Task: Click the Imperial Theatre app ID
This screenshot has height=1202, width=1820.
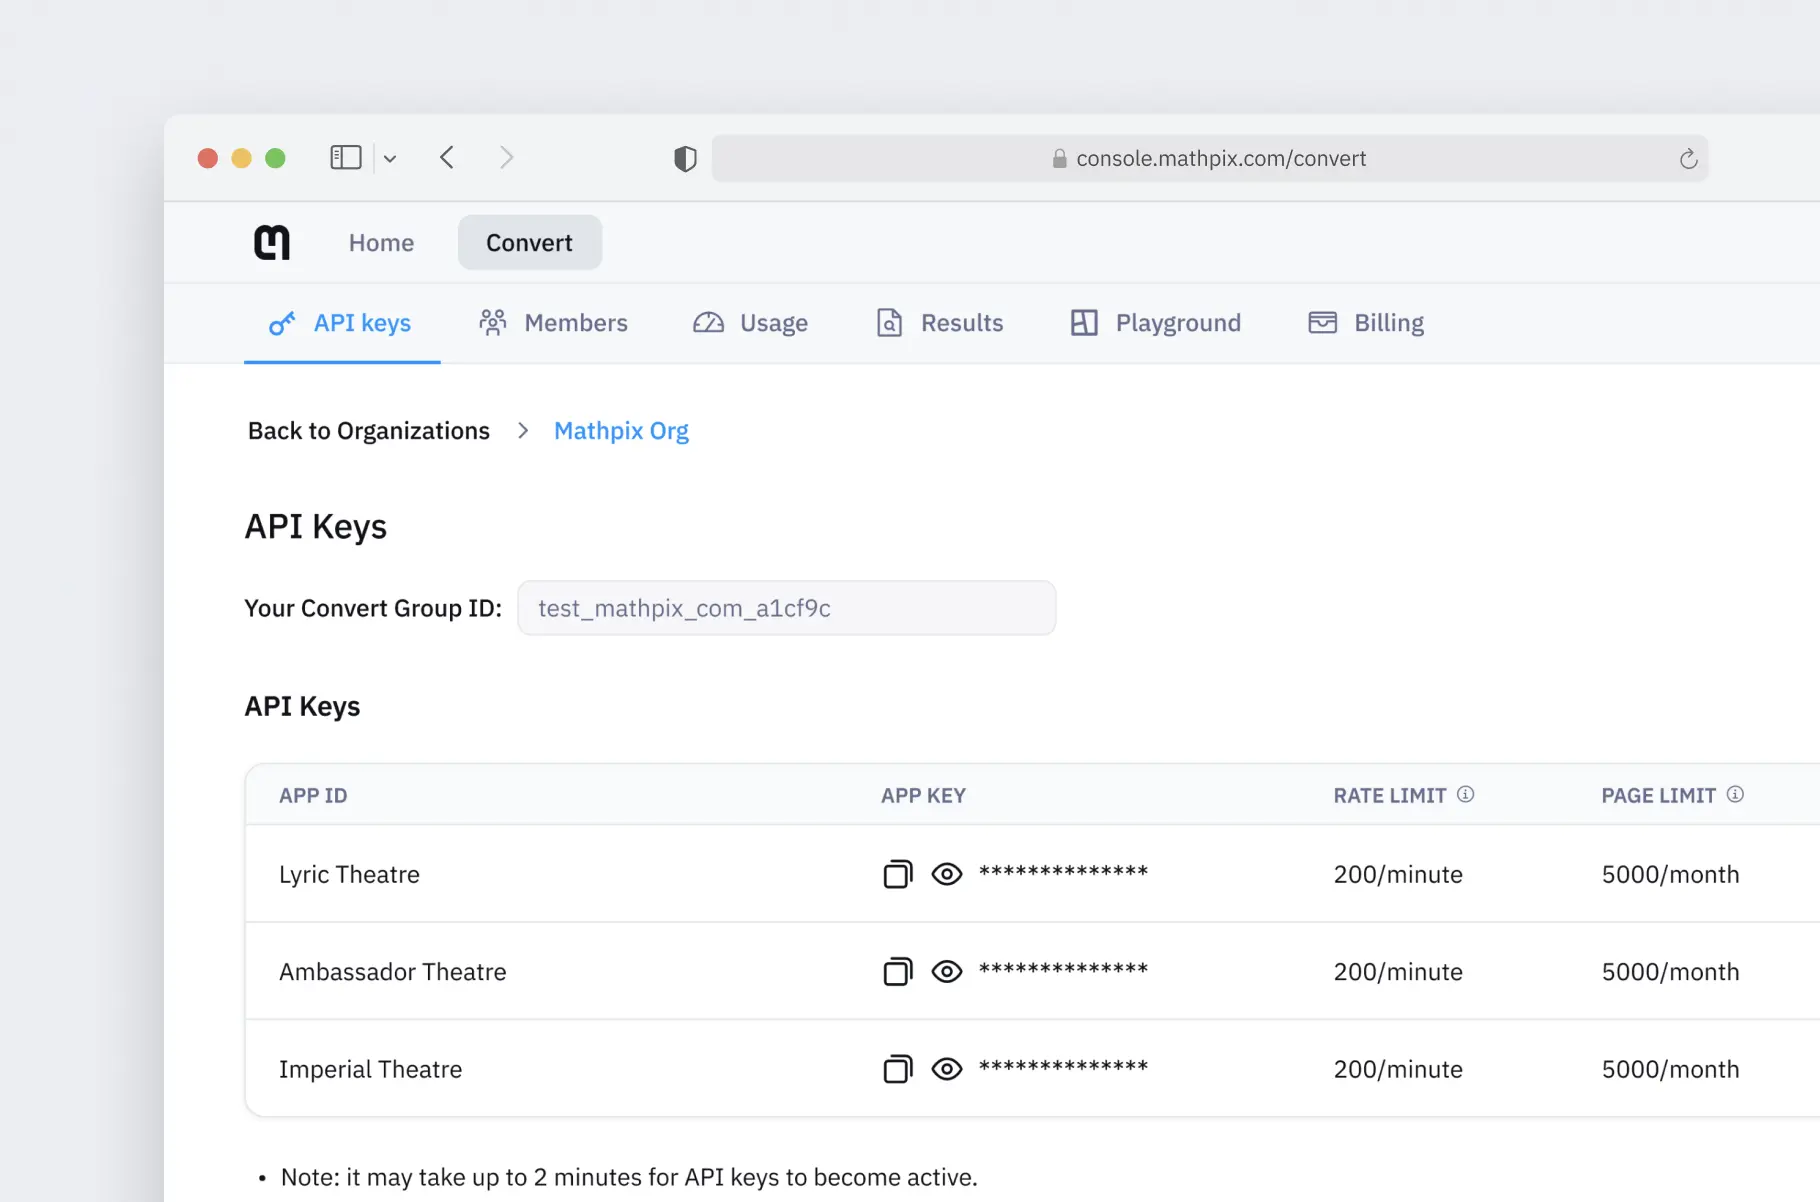Action: (371, 1069)
